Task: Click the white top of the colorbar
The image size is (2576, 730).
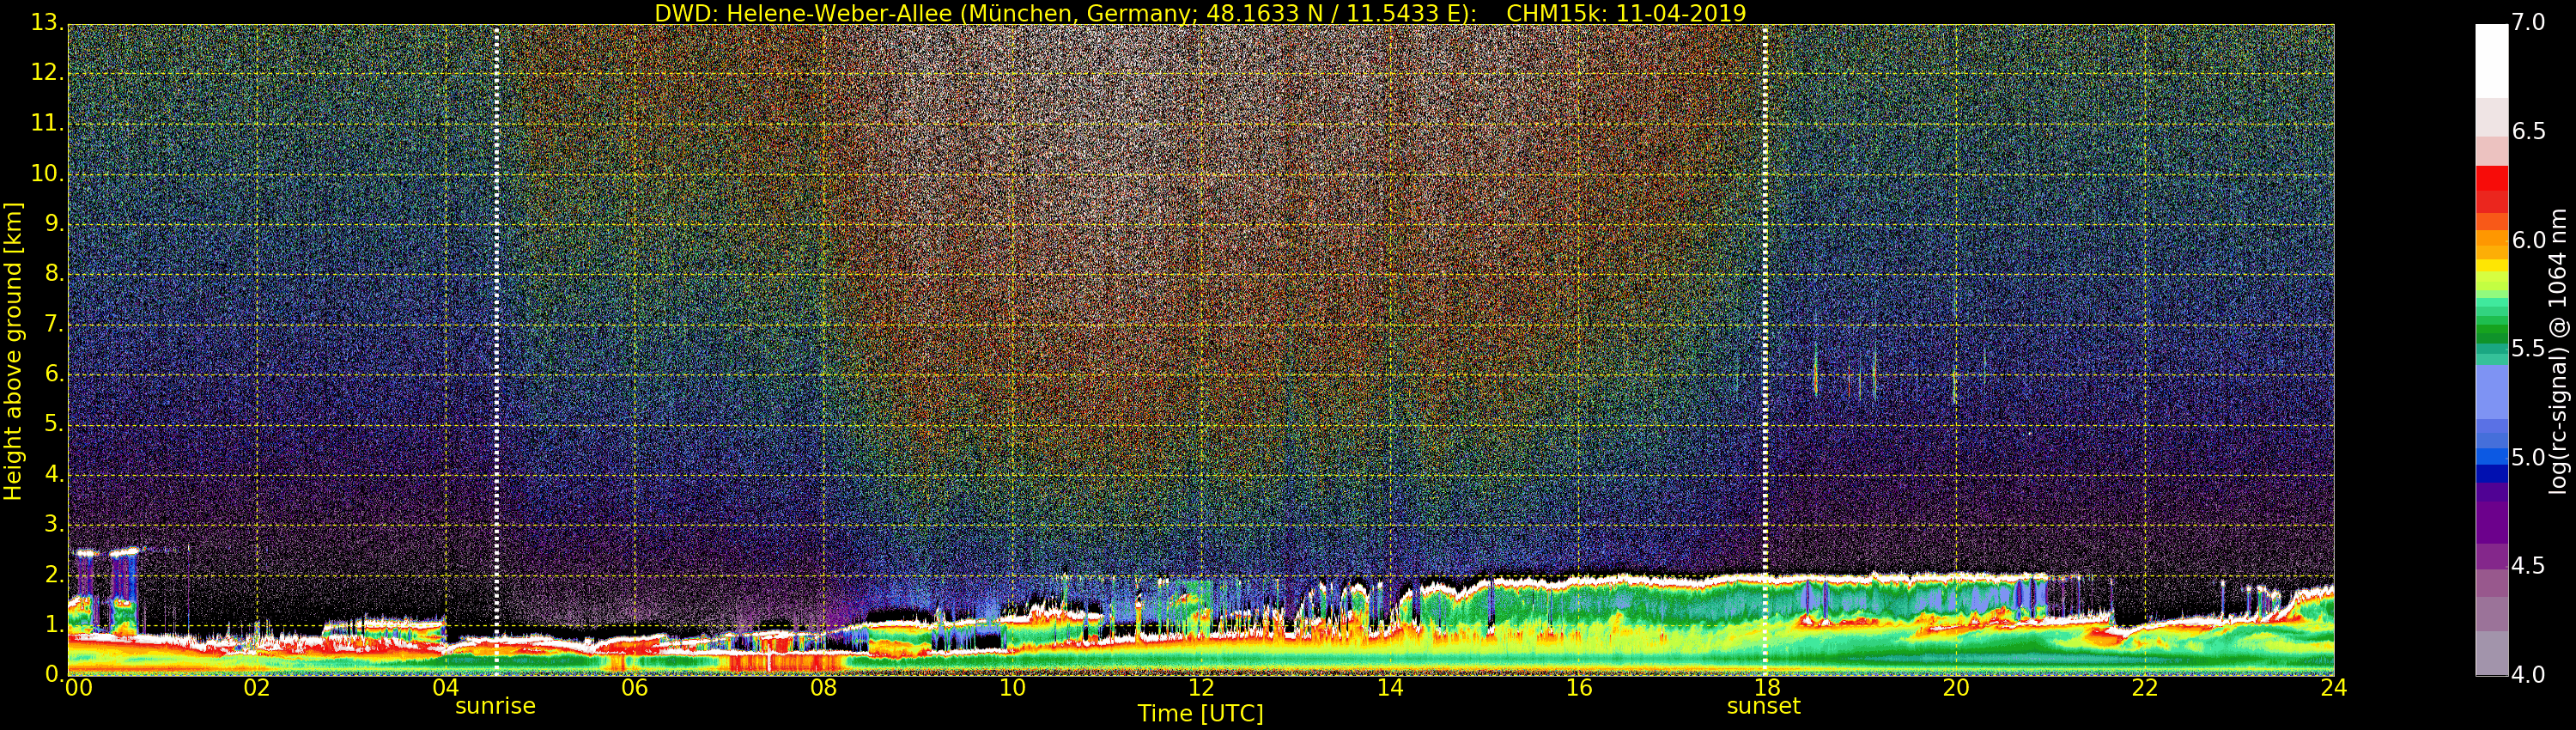Action: (2491, 60)
